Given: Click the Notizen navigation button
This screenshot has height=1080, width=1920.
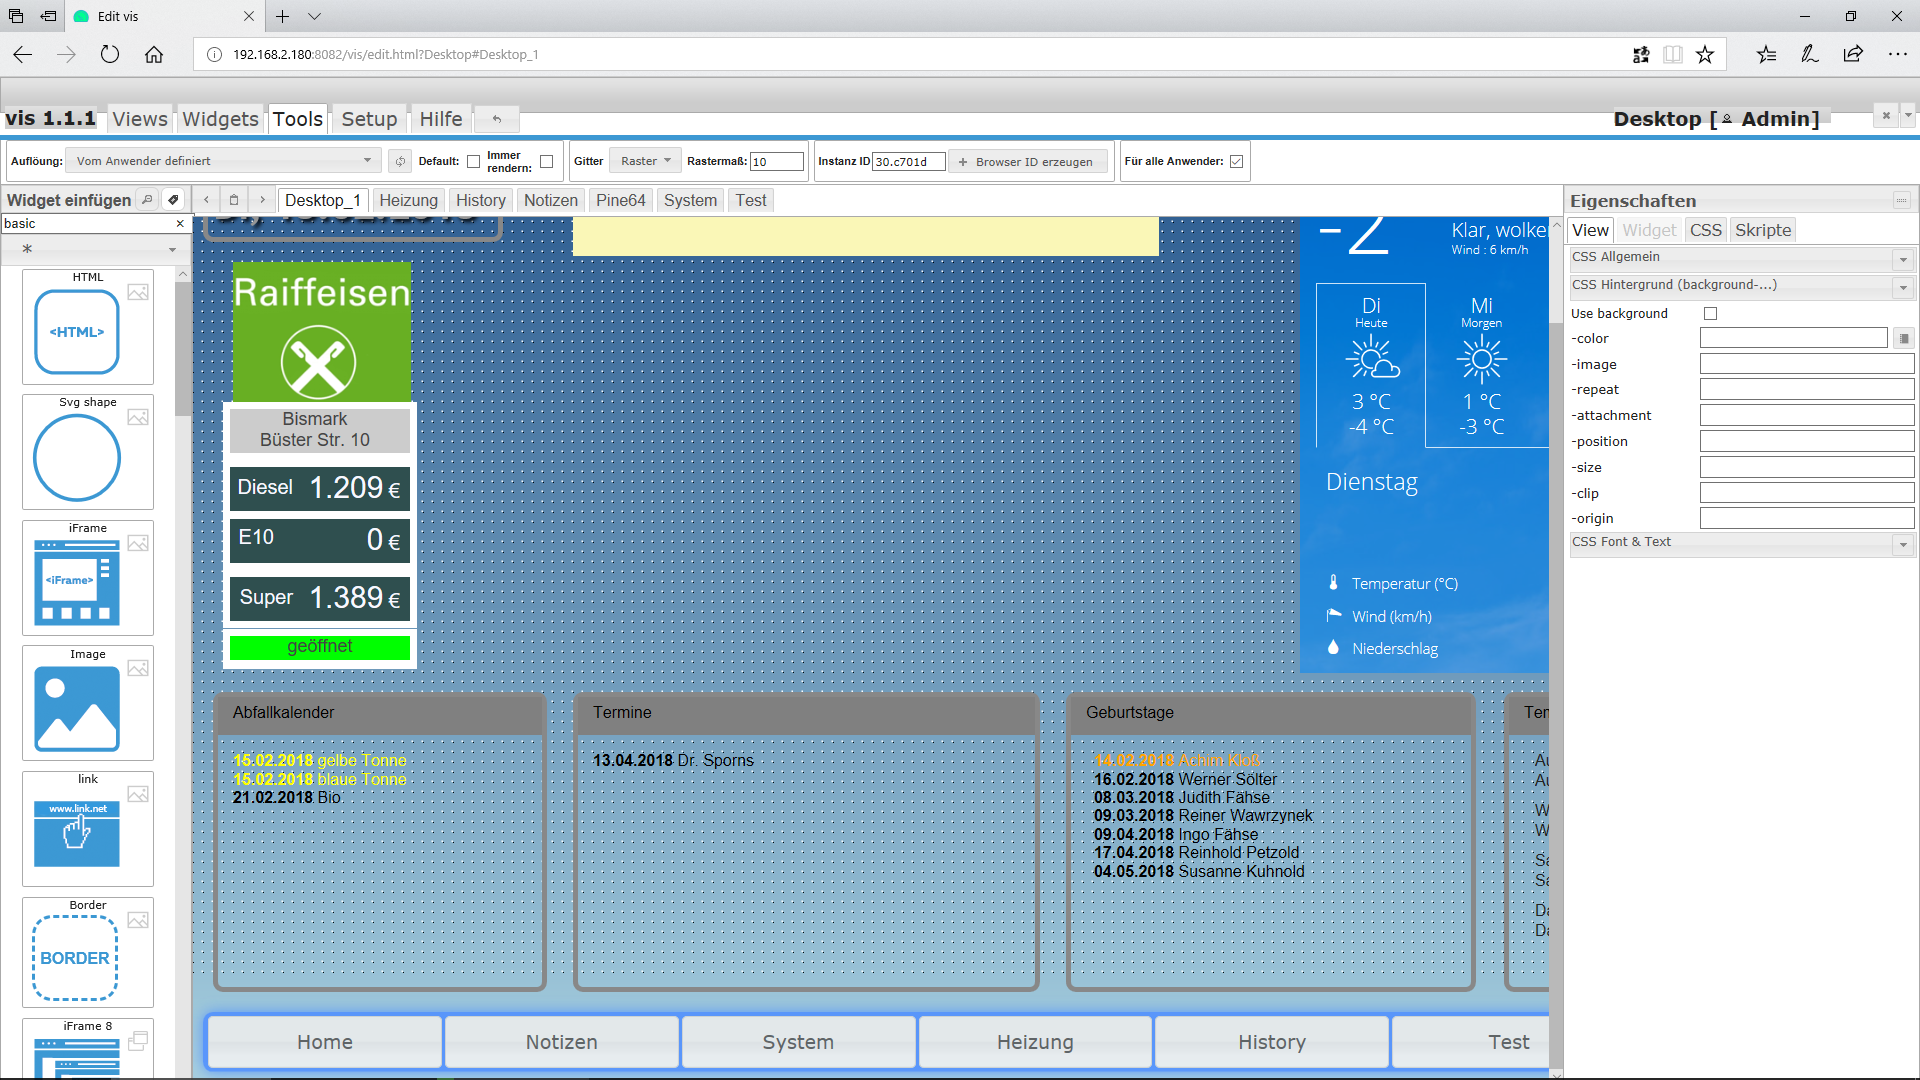Looking at the screenshot, I should point(562,1042).
